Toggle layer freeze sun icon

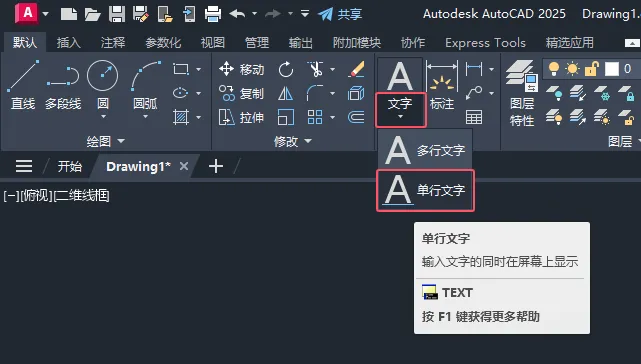point(572,69)
